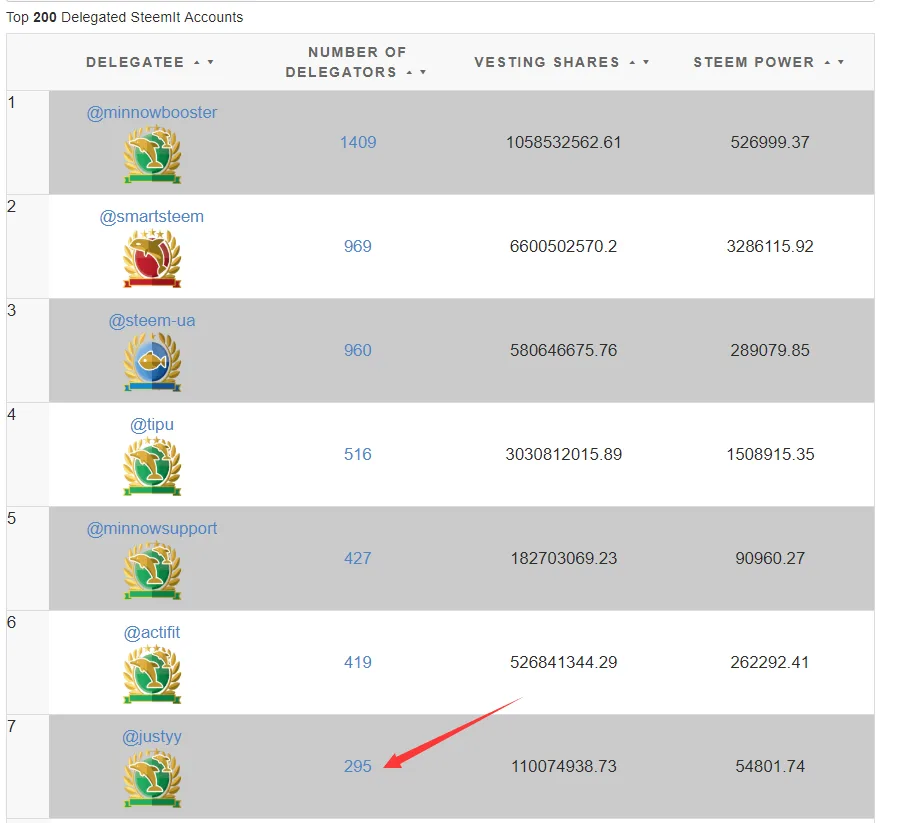Open the @justyy account link
920x823 pixels.
coord(152,736)
